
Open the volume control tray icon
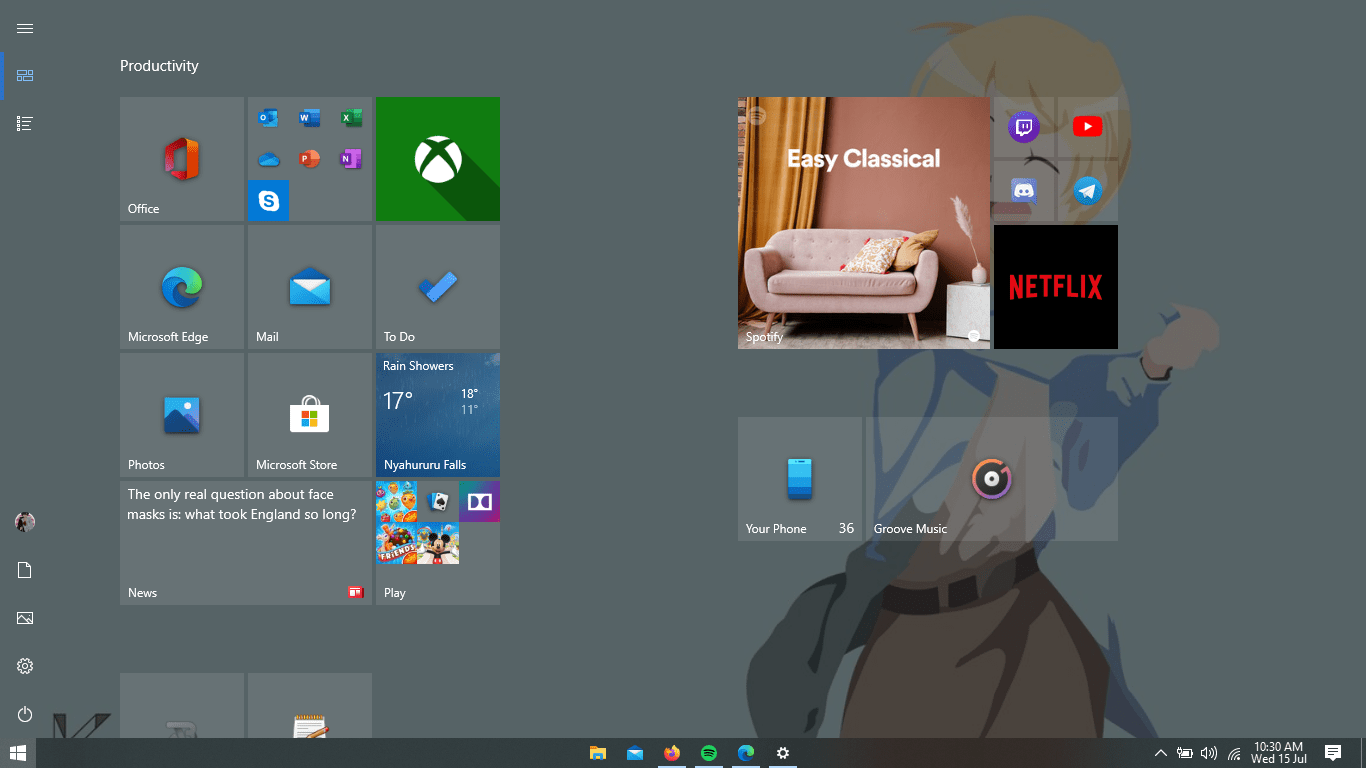(x=1209, y=753)
